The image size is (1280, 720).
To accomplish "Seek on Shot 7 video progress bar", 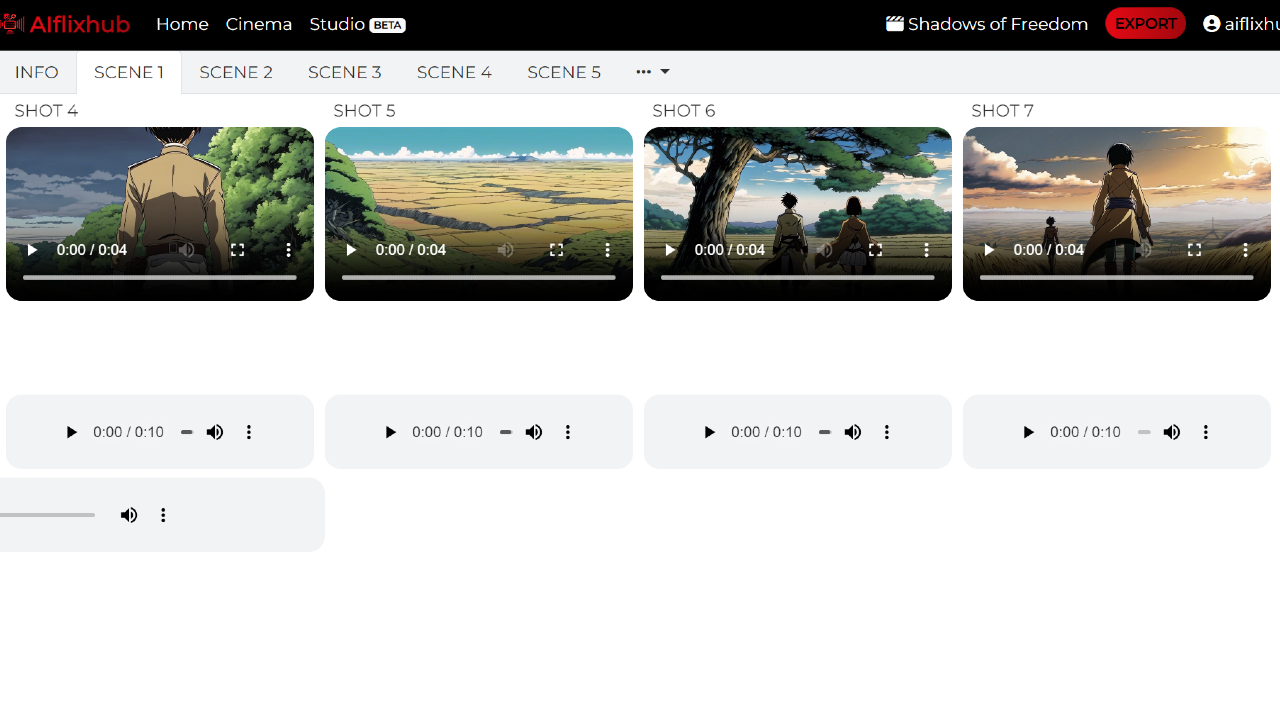I will 1117,278.
